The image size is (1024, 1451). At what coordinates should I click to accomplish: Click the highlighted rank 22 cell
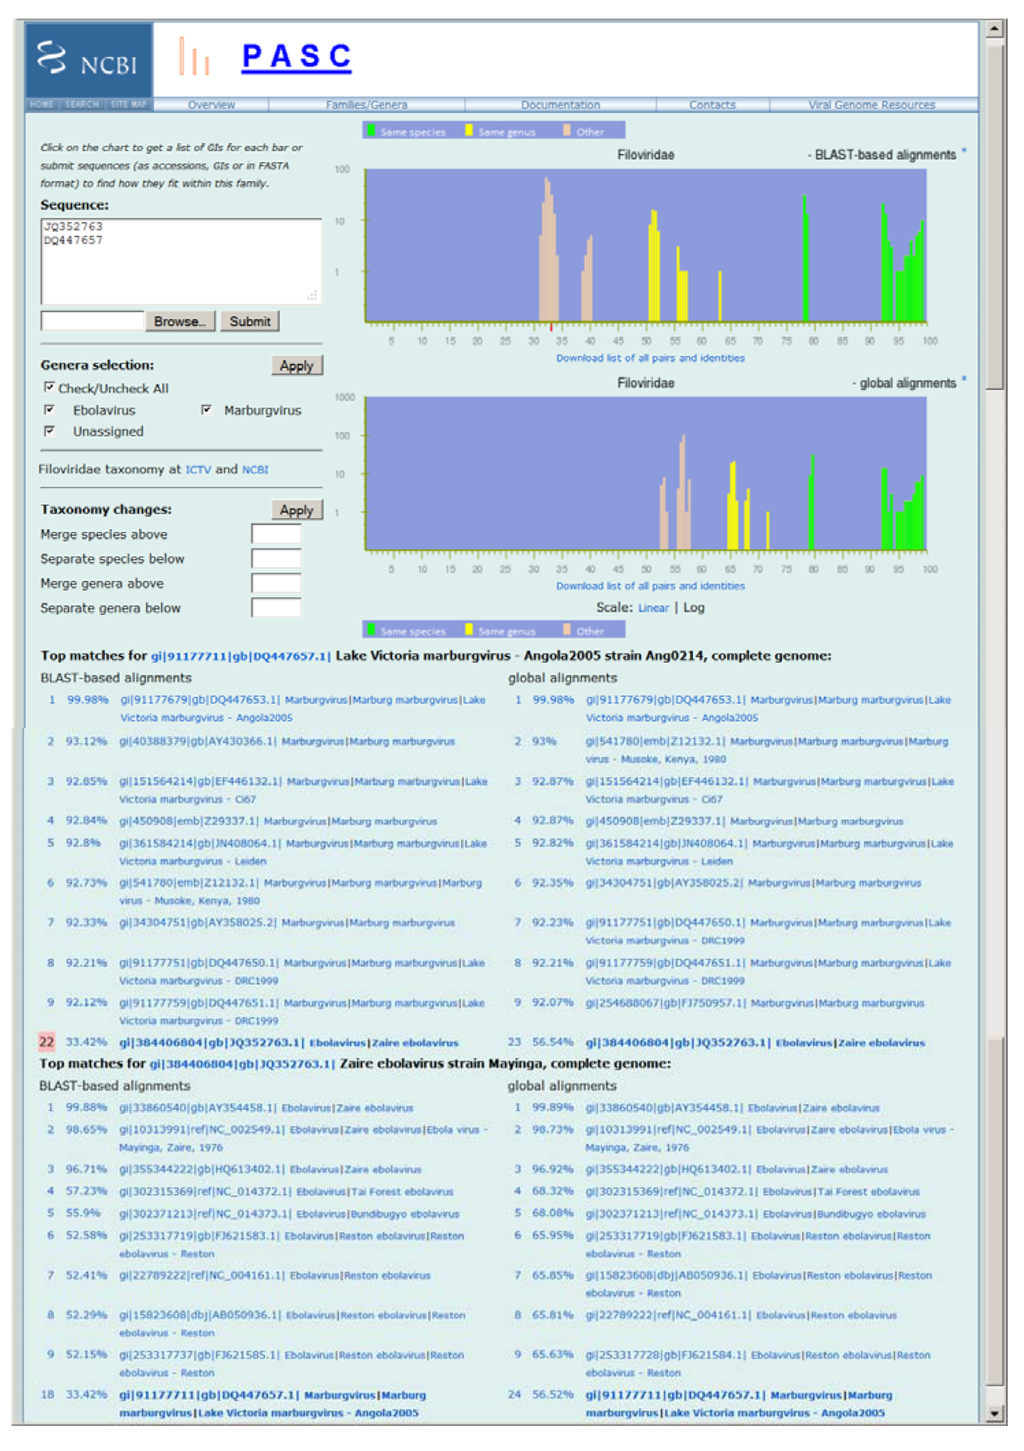pyautogui.click(x=46, y=1042)
